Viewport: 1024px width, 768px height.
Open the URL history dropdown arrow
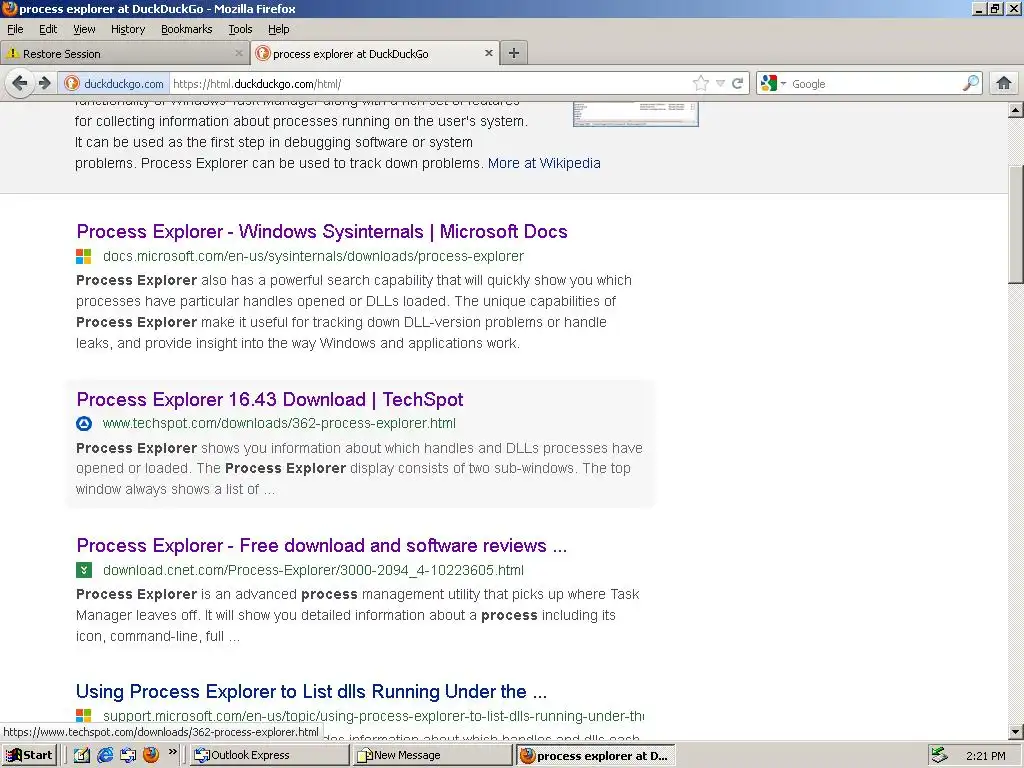pyautogui.click(x=720, y=84)
